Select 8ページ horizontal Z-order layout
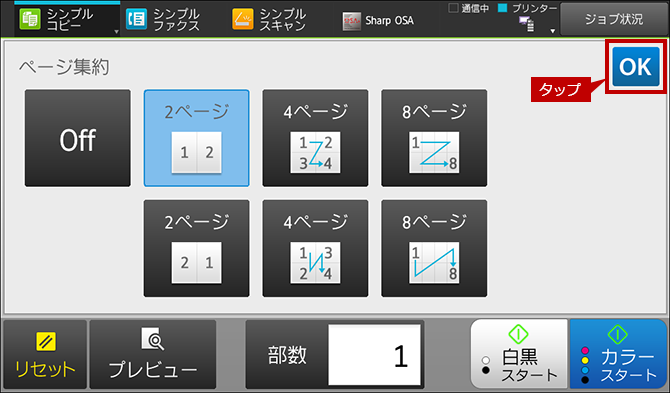The width and height of the screenshot is (670, 393). pos(434,138)
